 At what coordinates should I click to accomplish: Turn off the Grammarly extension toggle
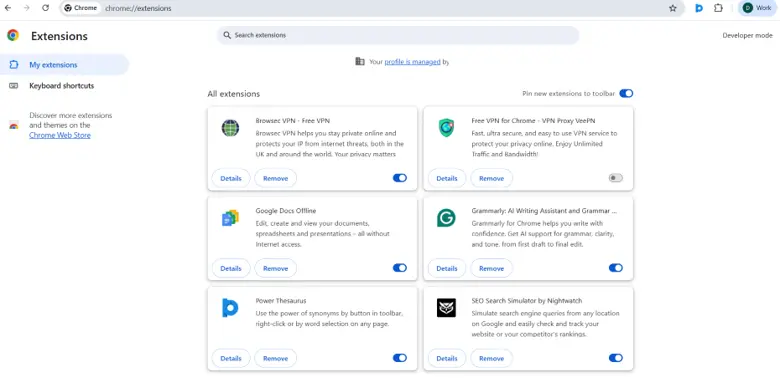(616, 268)
